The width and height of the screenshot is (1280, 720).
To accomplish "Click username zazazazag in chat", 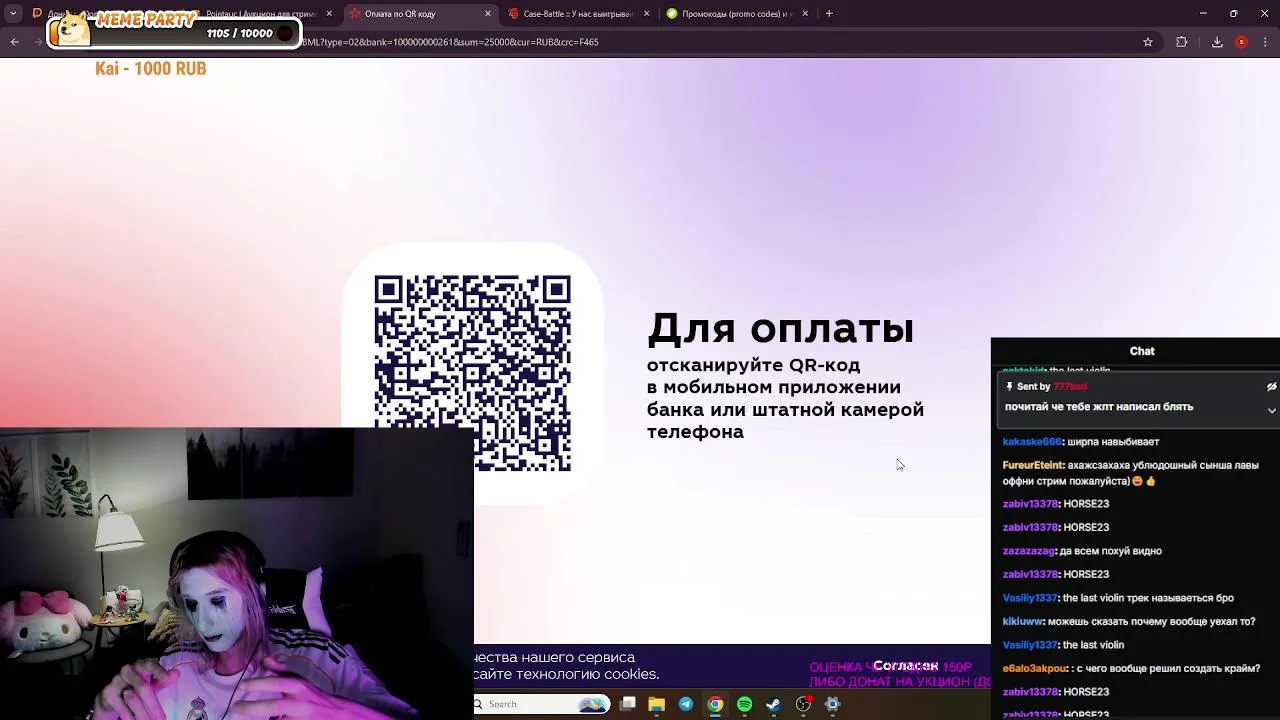I will (x=1029, y=551).
